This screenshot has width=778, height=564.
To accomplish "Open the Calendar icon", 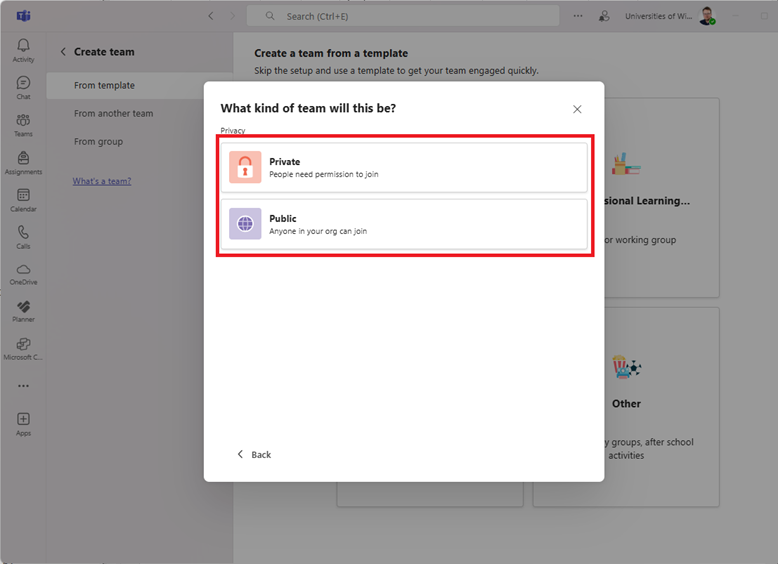I will tap(23, 199).
